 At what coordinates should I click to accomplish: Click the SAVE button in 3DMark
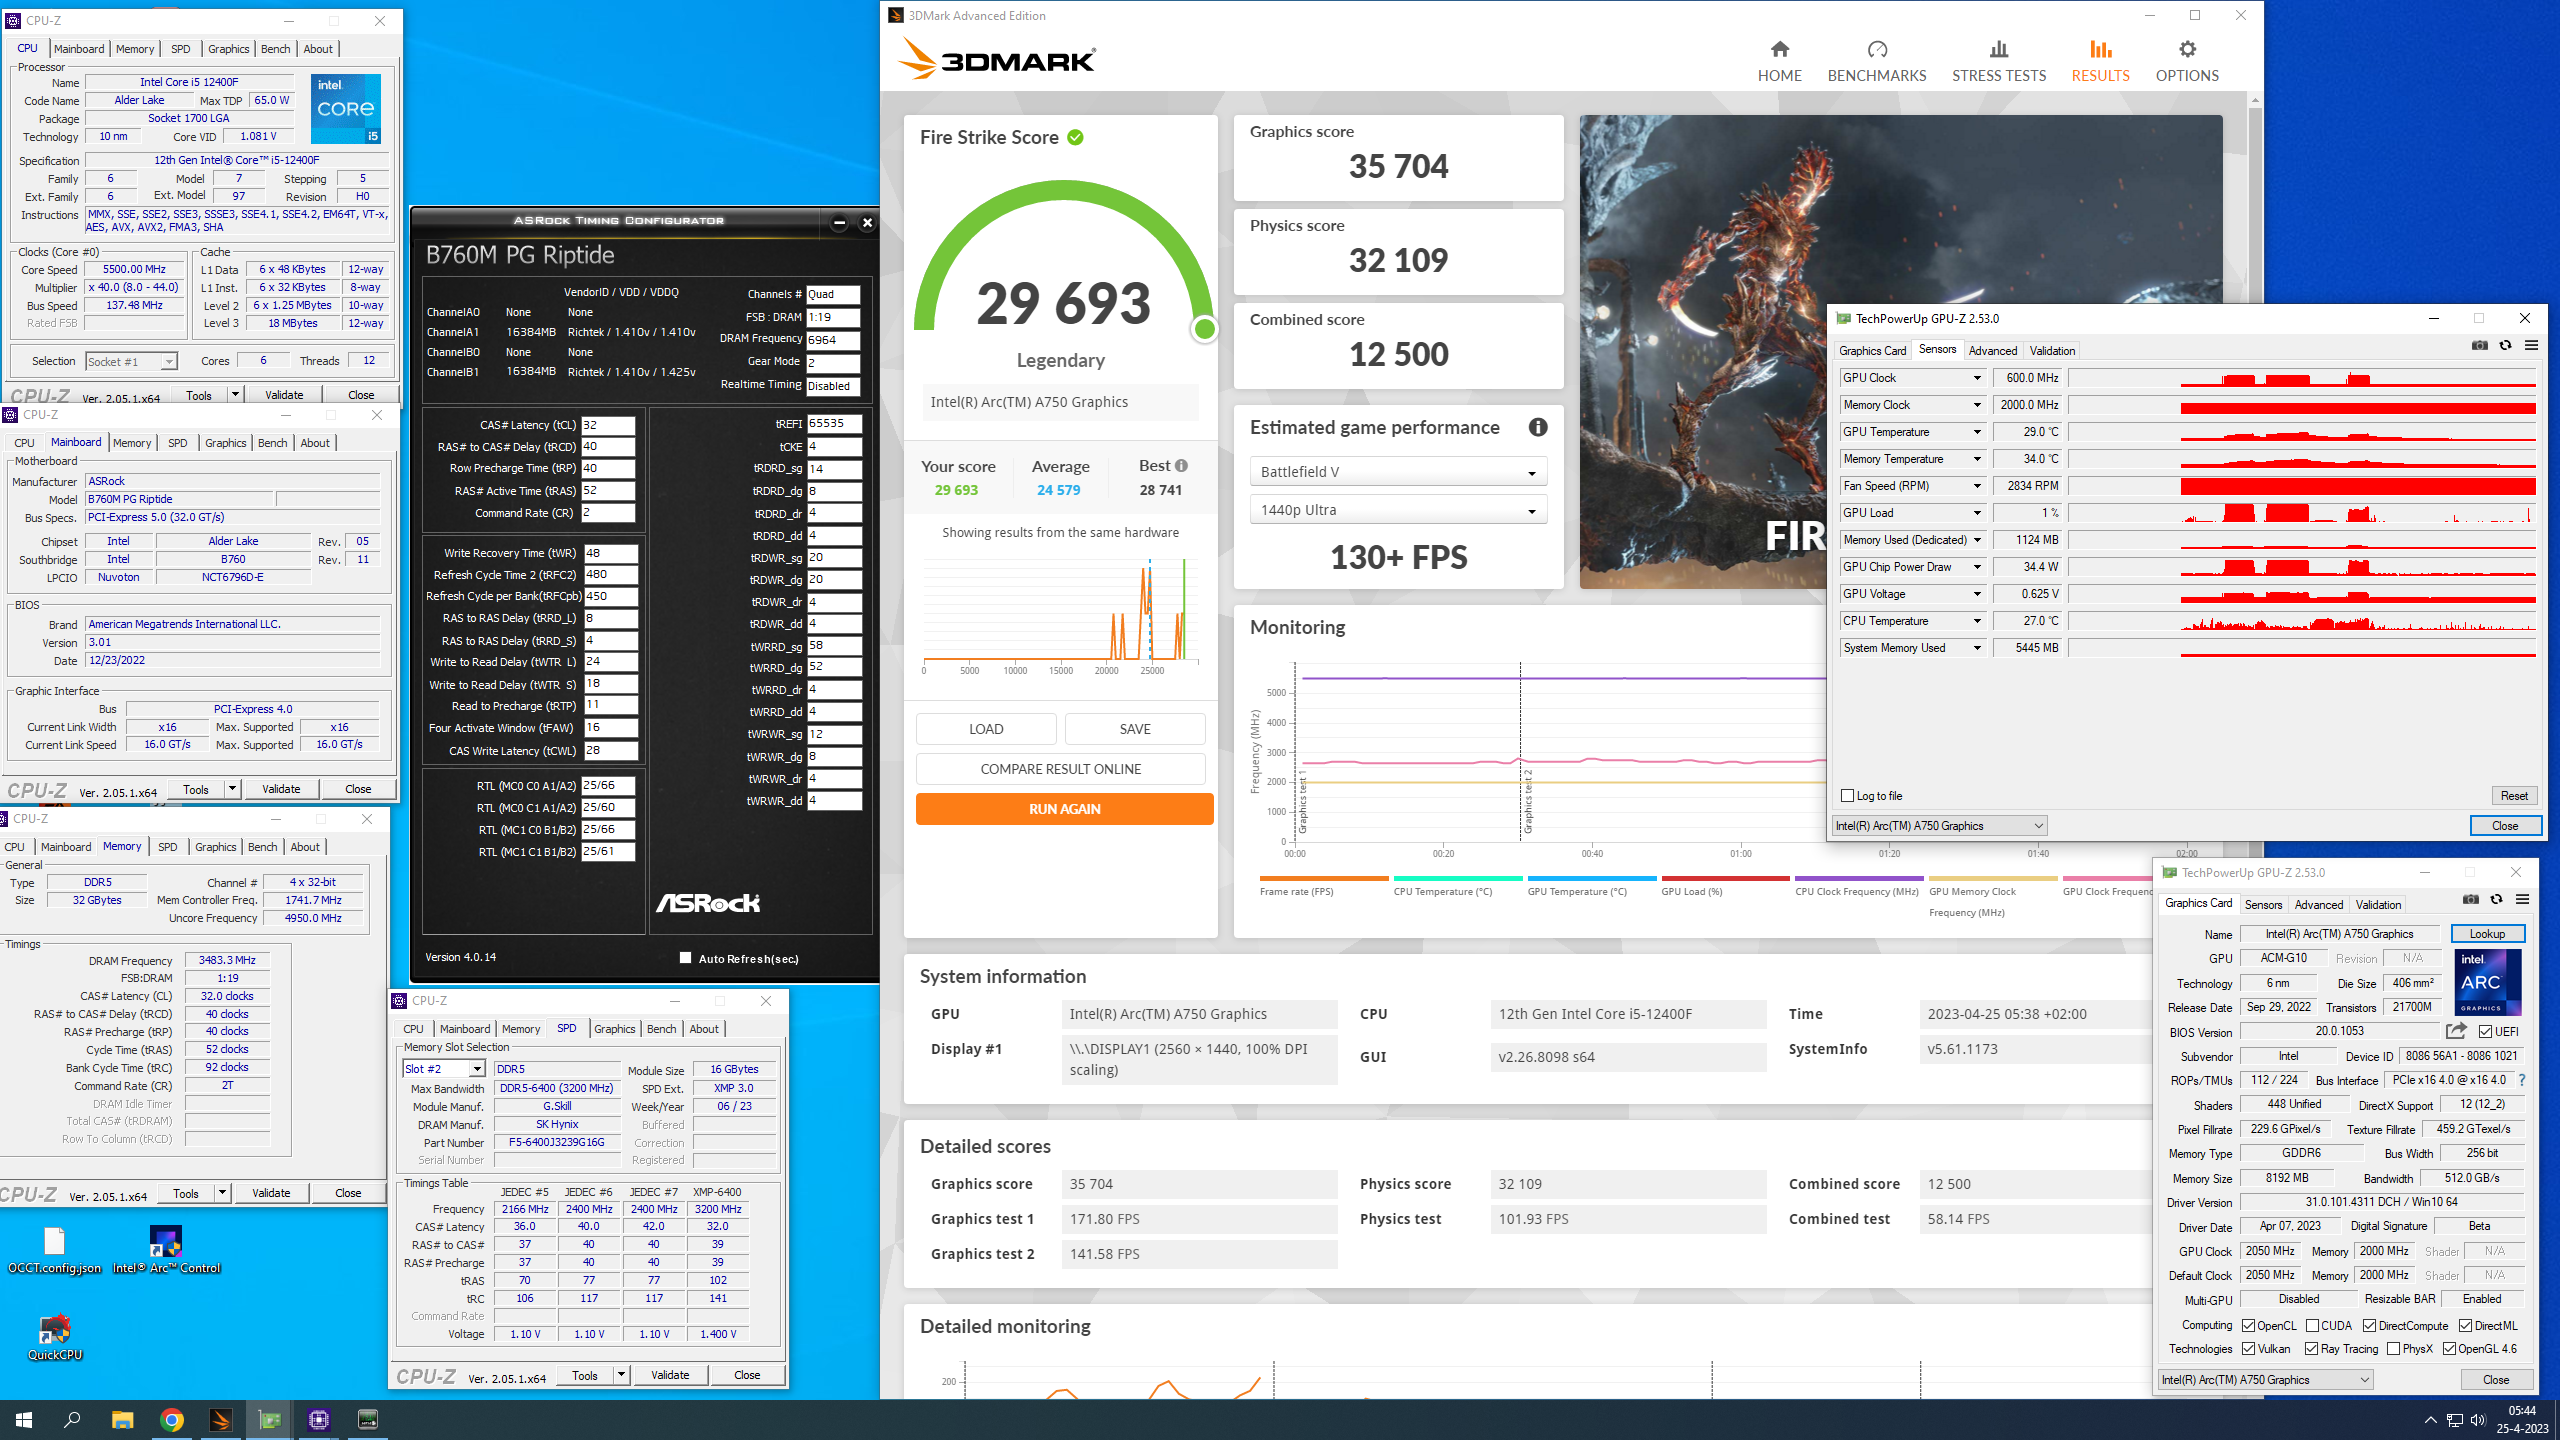click(1135, 729)
